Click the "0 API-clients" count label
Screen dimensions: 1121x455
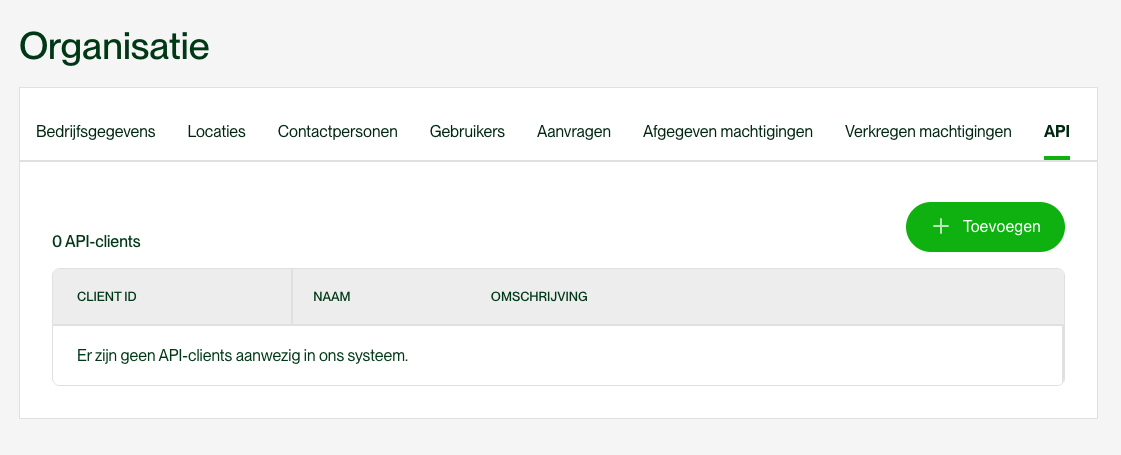point(96,241)
